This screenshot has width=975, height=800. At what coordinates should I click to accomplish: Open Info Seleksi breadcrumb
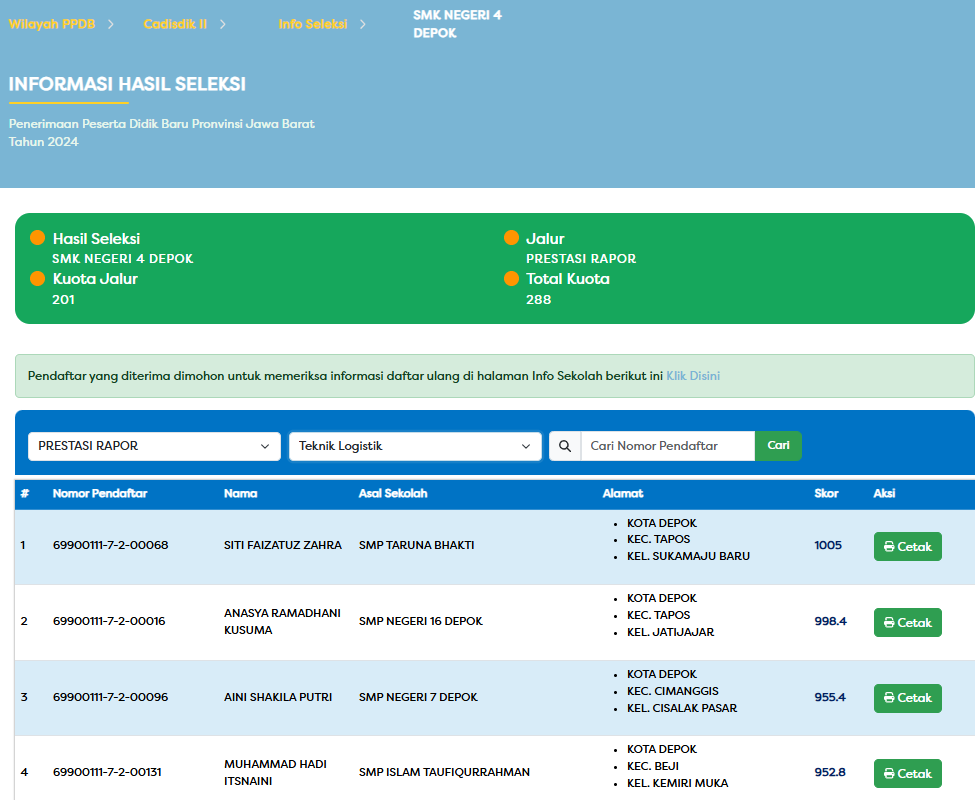[x=313, y=24]
